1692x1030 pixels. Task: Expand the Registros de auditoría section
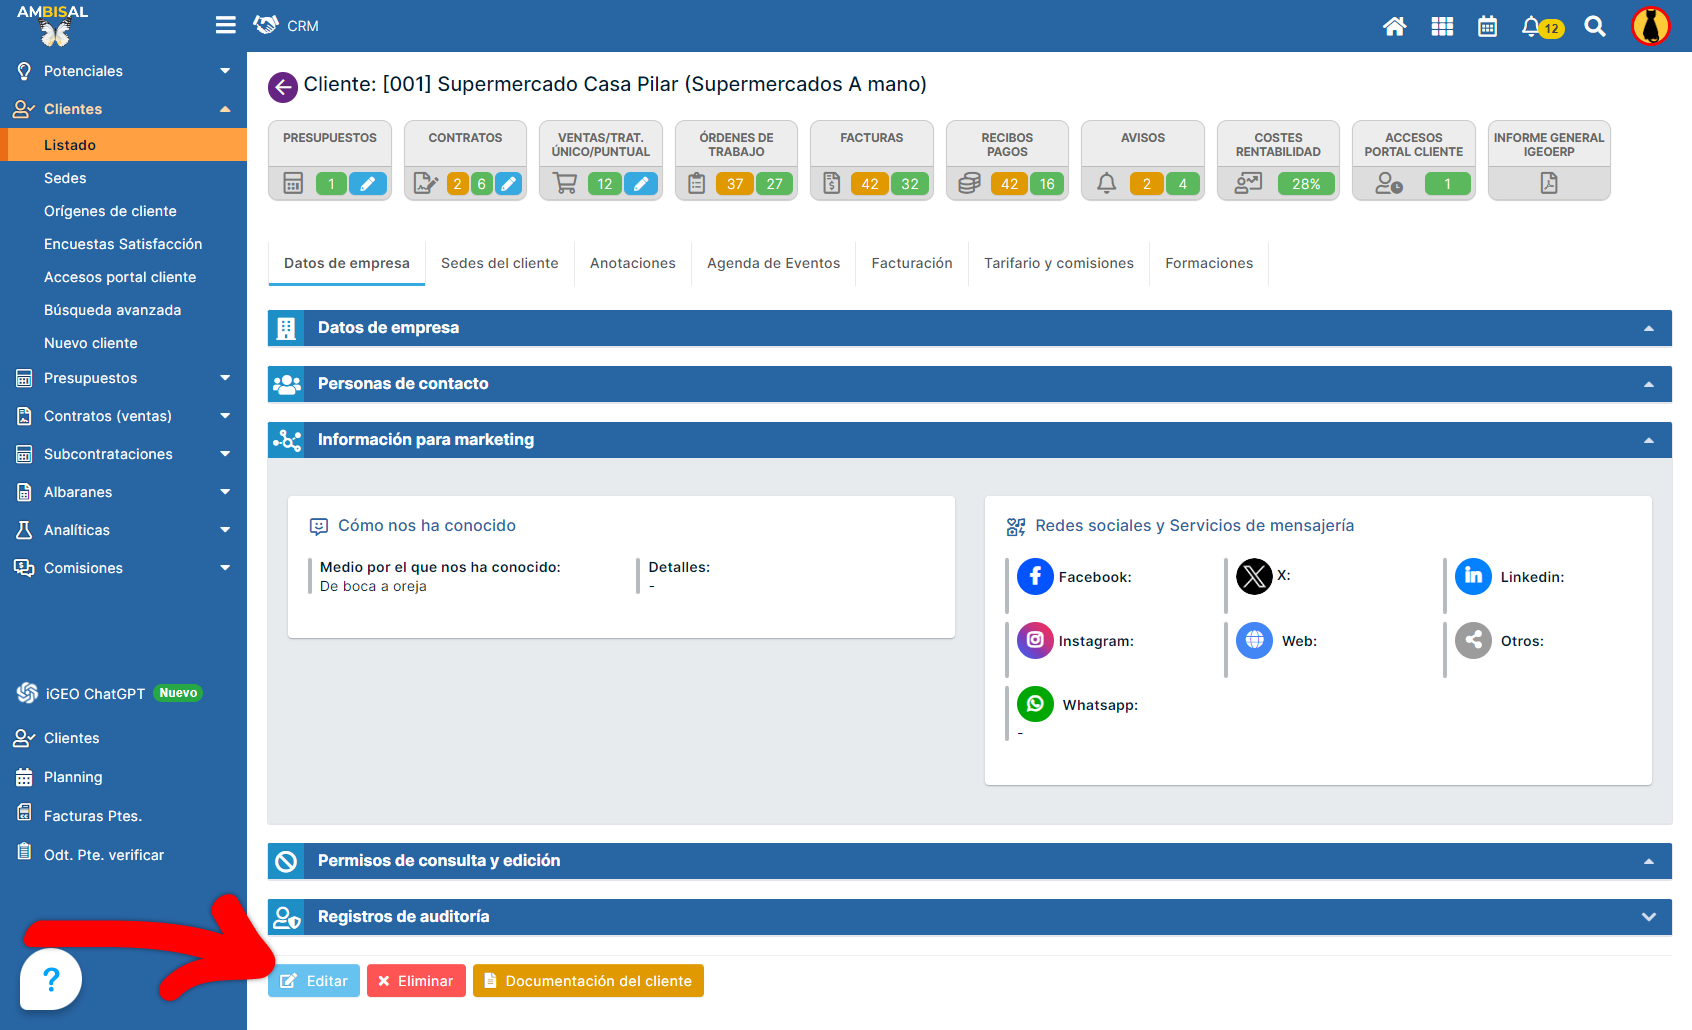click(1648, 917)
